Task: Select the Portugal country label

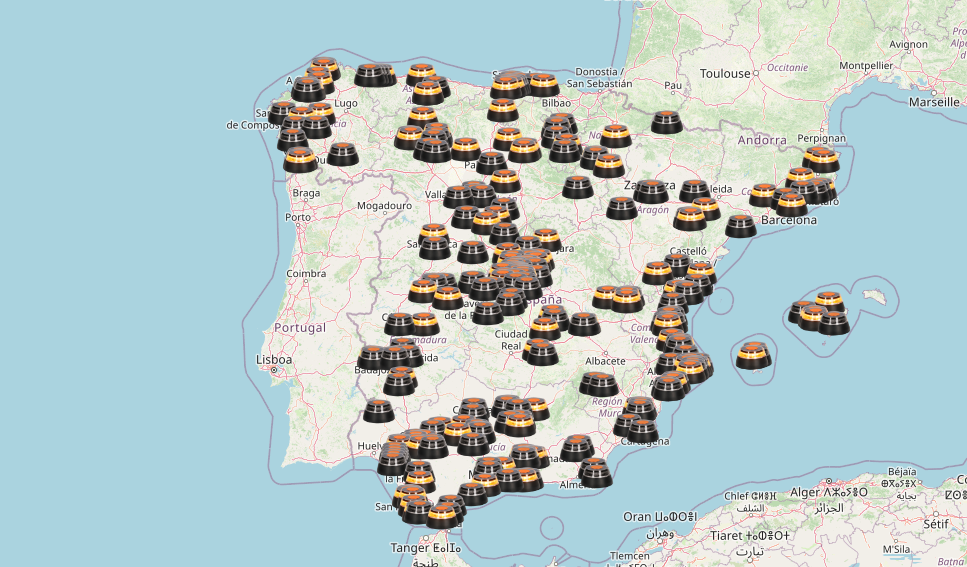Action: (300, 327)
